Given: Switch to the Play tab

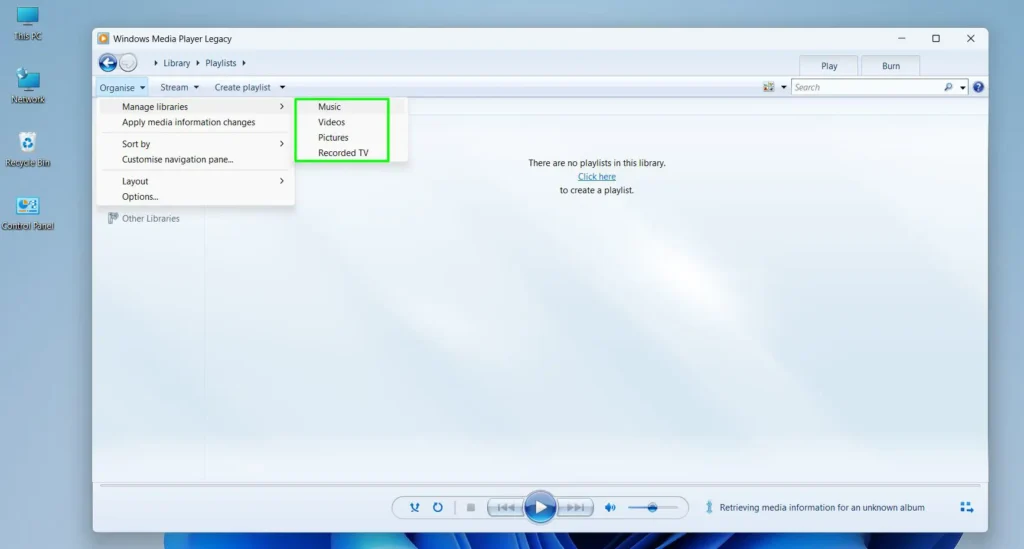Looking at the screenshot, I should tap(829, 66).
